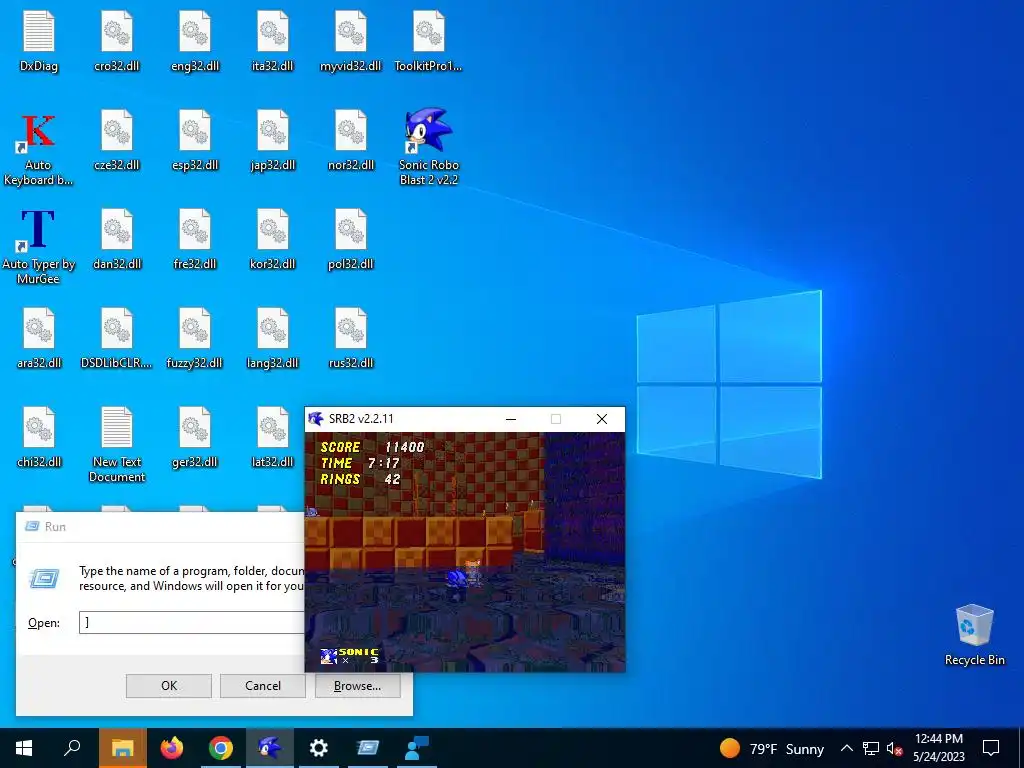The height and width of the screenshot is (768, 1024).
Task: Open the remote/chat app taskbar icon
Action: click(x=417, y=748)
